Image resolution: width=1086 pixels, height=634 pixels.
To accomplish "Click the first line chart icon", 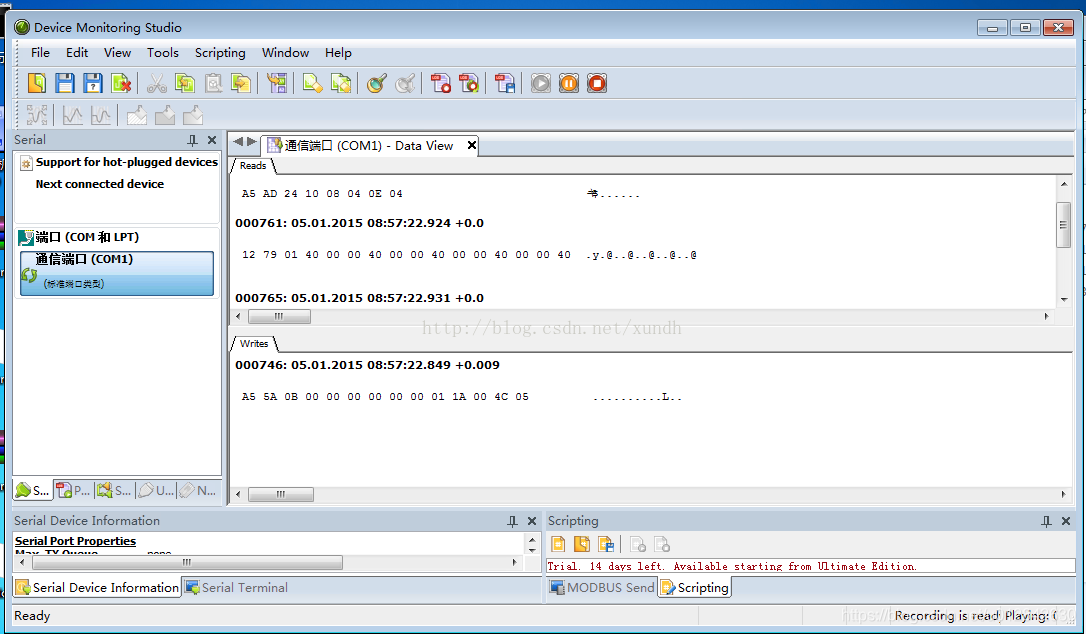I will coord(72,115).
